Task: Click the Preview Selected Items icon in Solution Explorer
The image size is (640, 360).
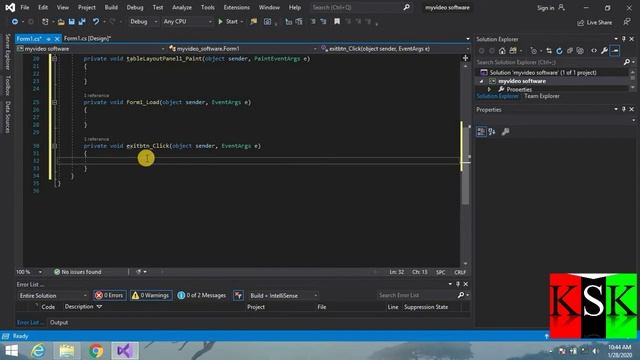Action: 615,51
